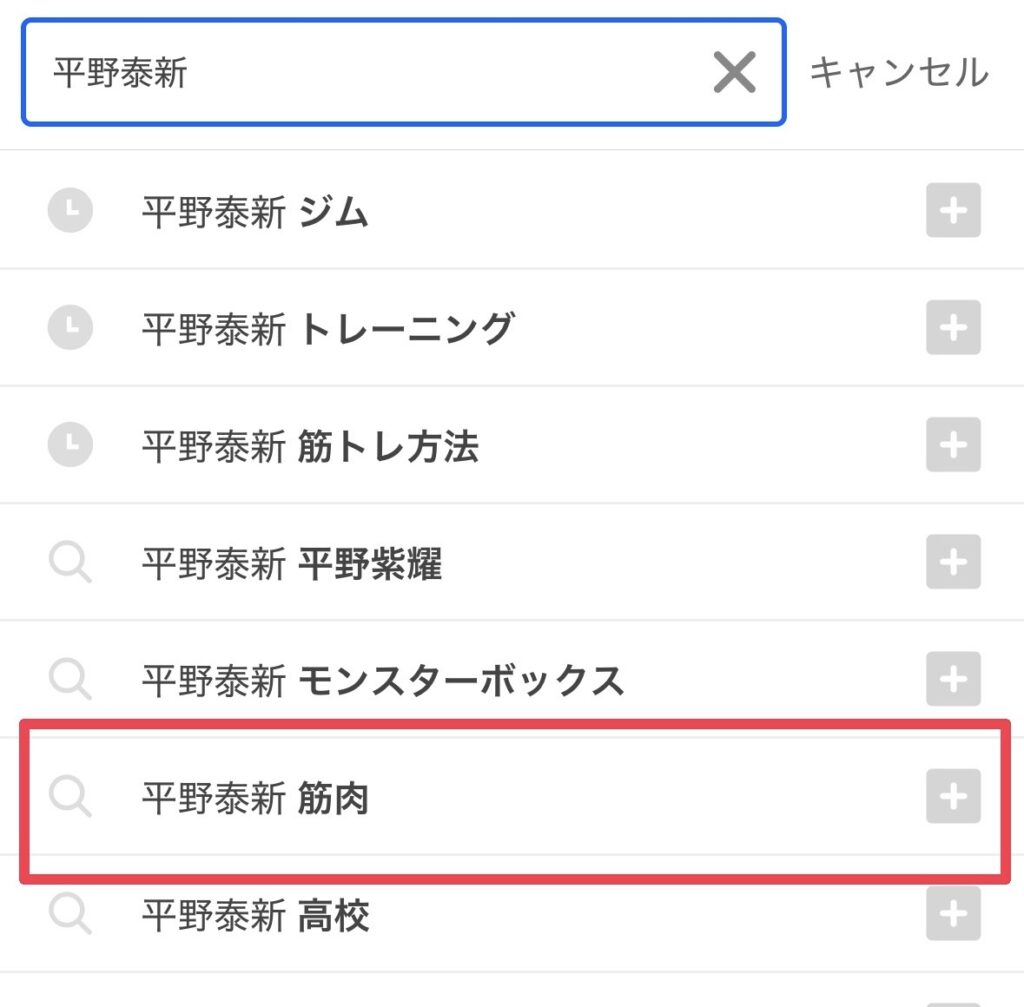The width and height of the screenshot is (1024, 1007).
Task: Select suggestion 平野泰新 高校
Action: point(512,914)
